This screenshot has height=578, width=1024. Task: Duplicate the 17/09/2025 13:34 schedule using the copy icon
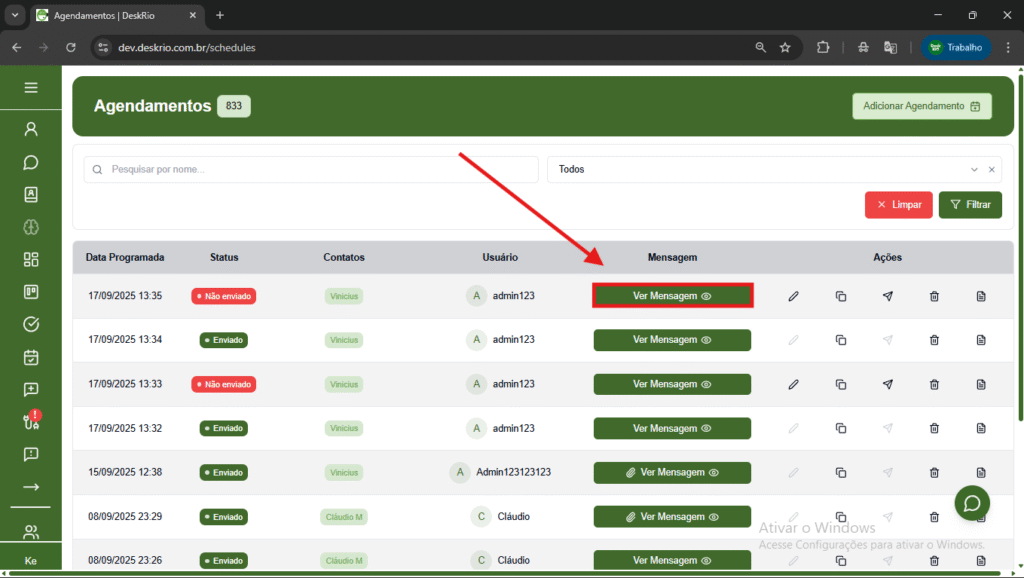(x=841, y=340)
